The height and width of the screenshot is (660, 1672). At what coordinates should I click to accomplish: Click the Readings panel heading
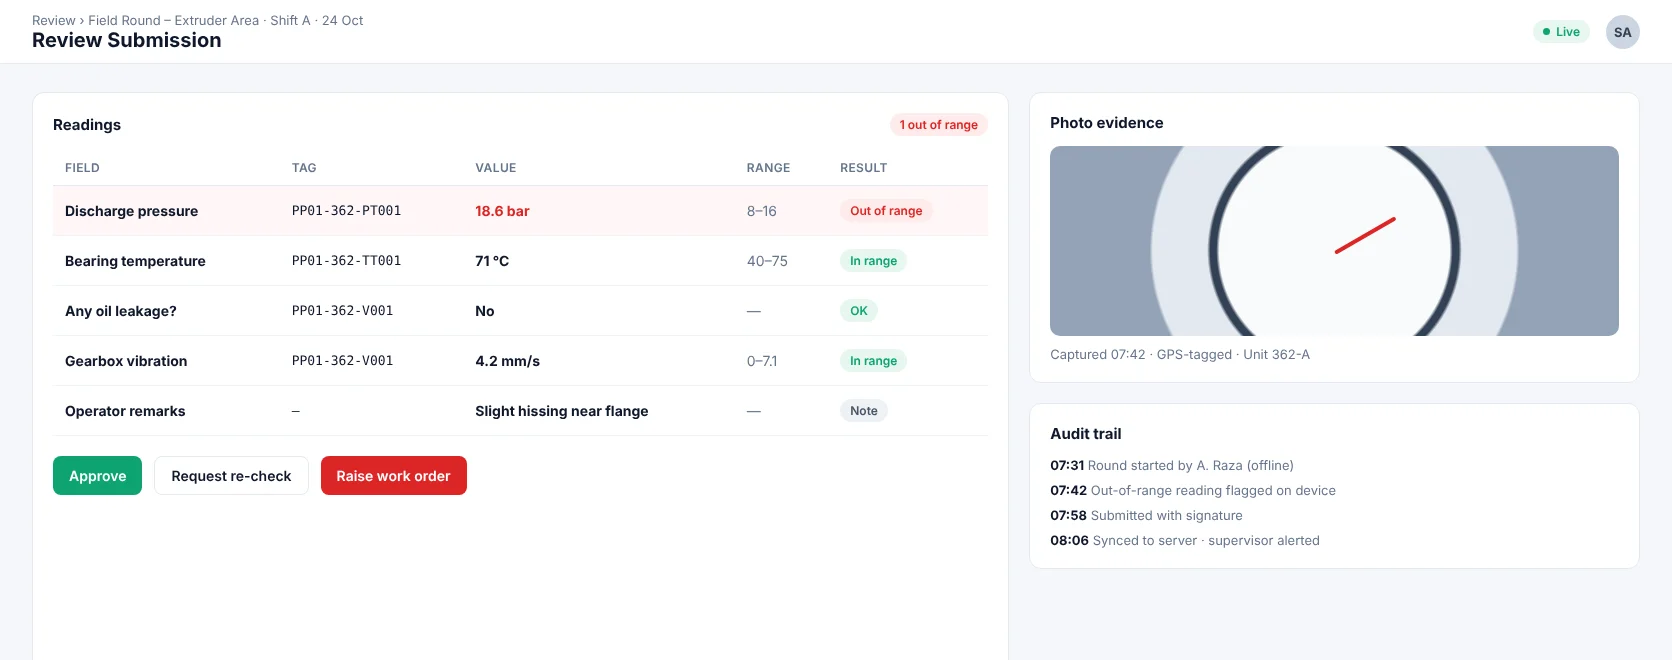tap(87, 125)
